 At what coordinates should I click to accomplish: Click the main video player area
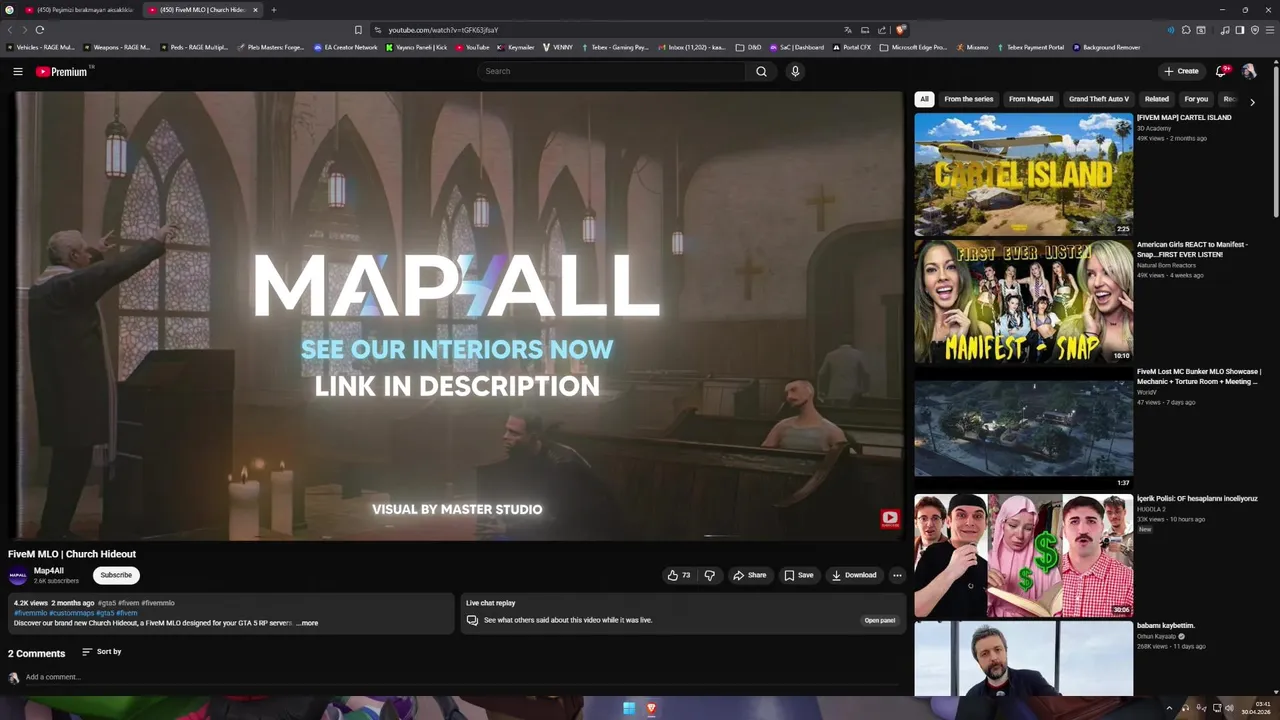point(456,316)
